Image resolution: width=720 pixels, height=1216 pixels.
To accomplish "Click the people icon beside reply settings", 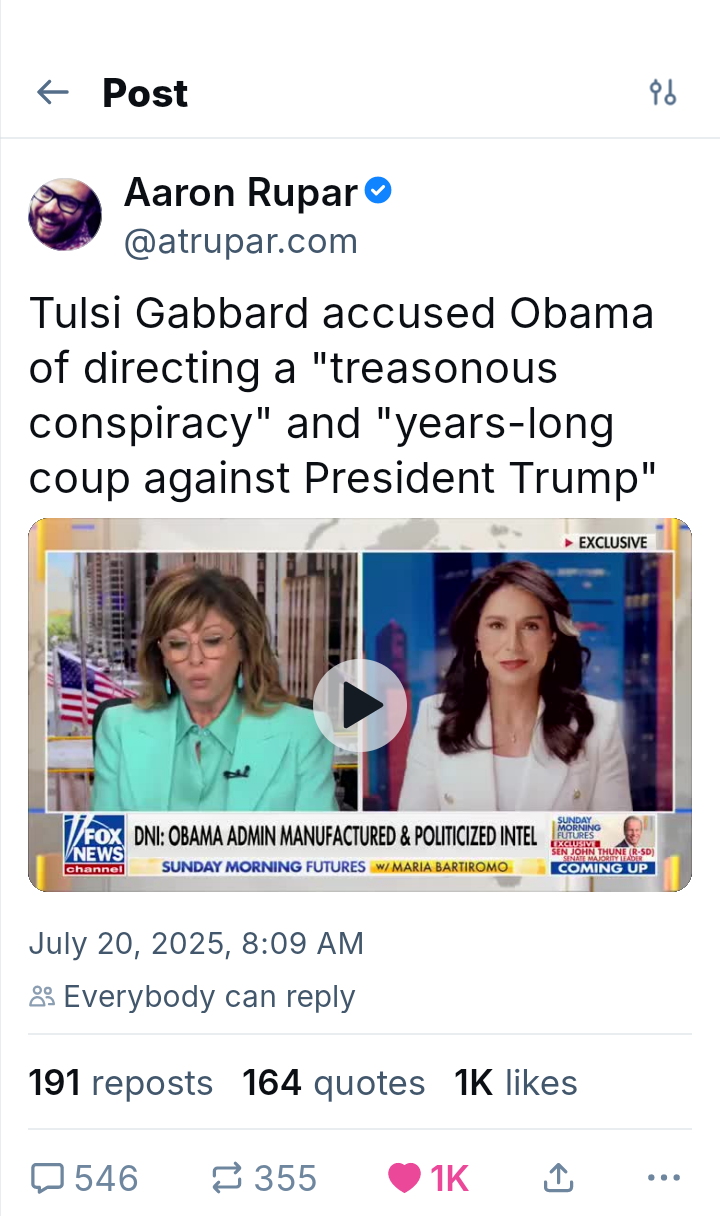I will click(x=42, y=996).
